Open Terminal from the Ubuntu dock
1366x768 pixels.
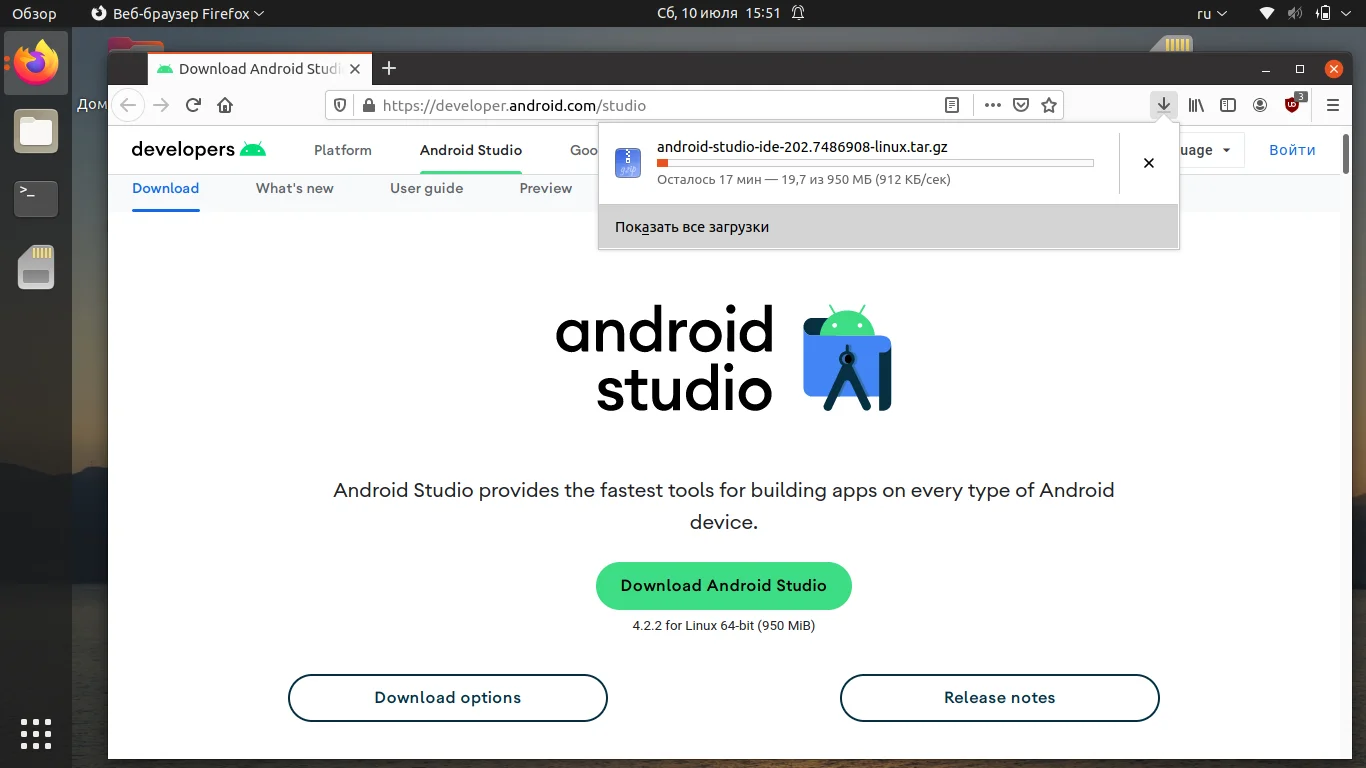coord(36,199)
